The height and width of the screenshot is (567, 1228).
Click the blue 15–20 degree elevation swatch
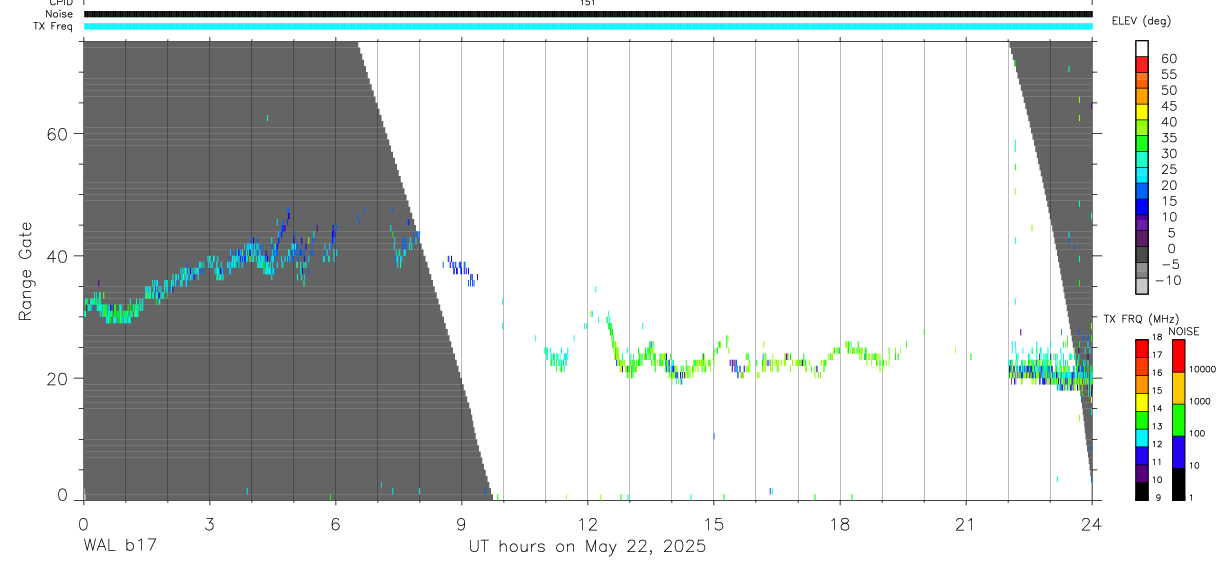[x=1142, y=193]
